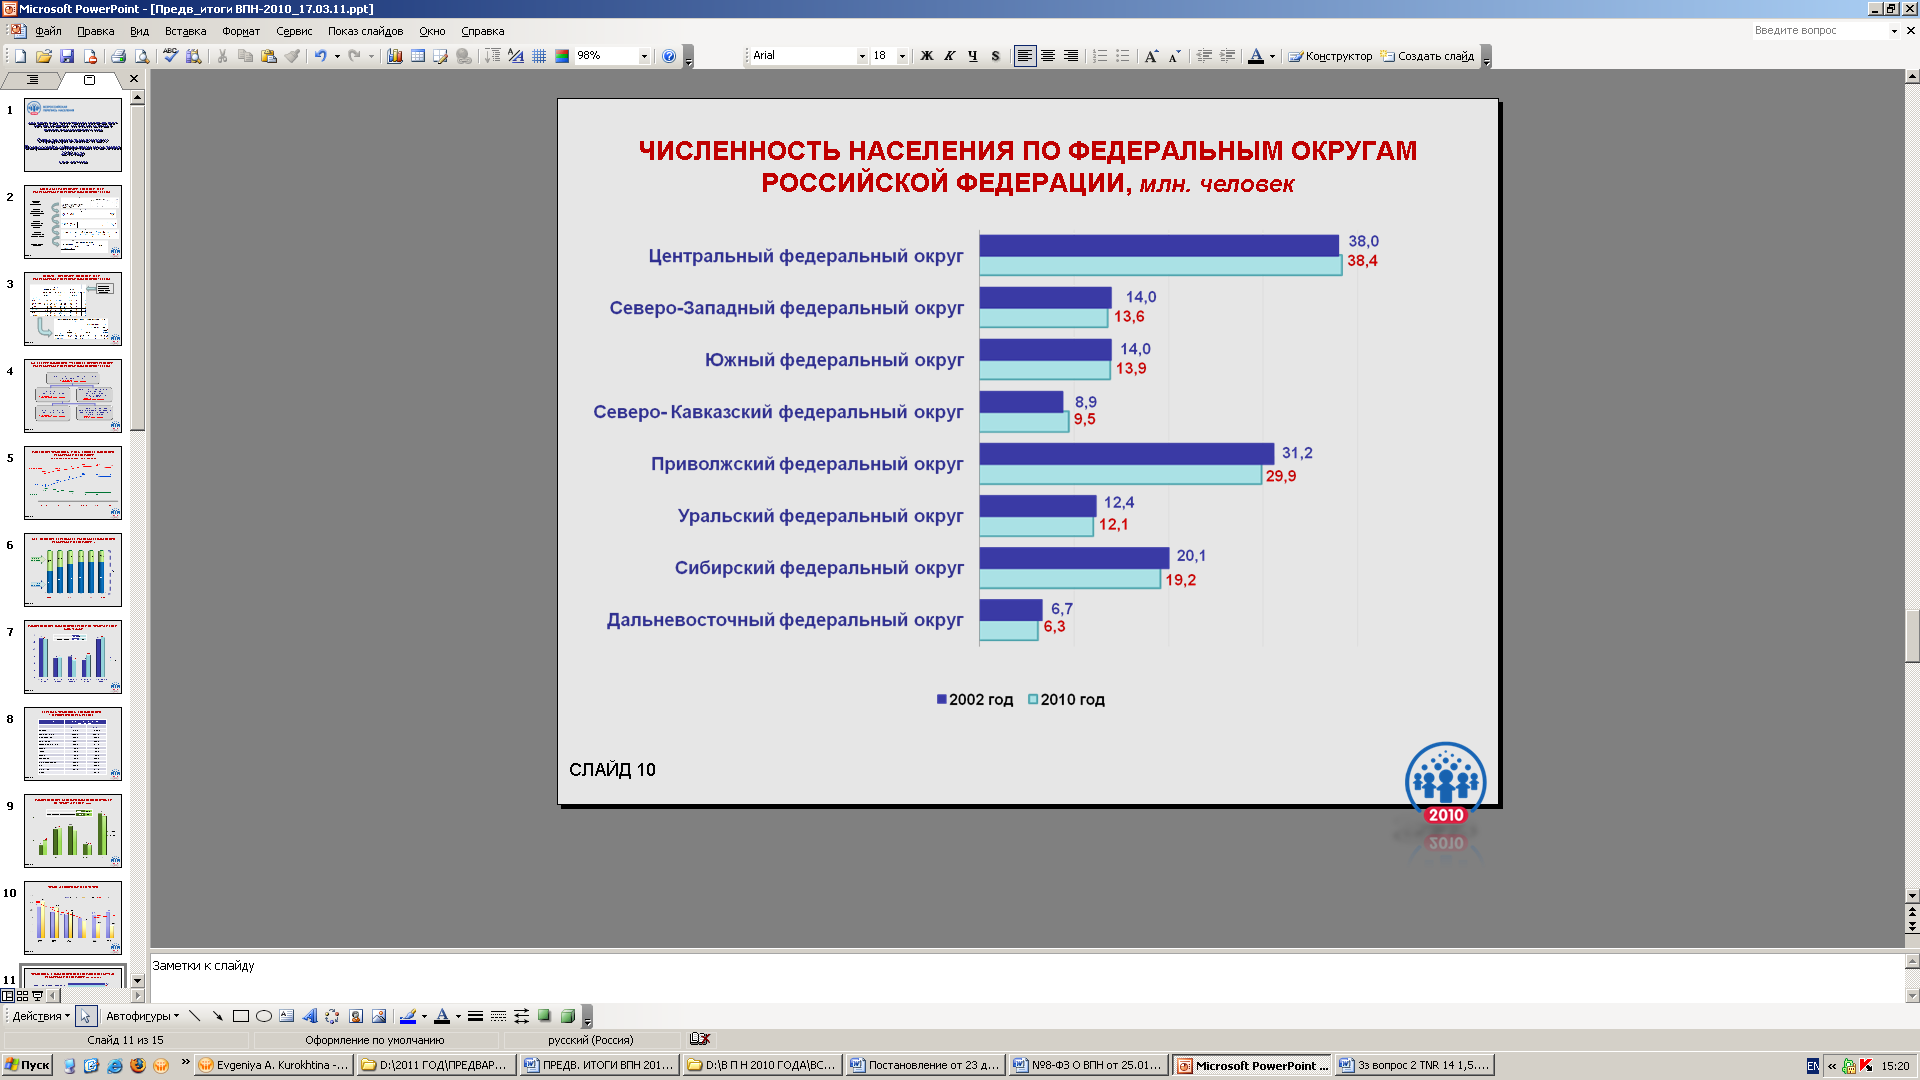The width and height of the screenshot is (1920, 1080).
Task: Select slide 6 thumbnail
Action: point(73,569)
